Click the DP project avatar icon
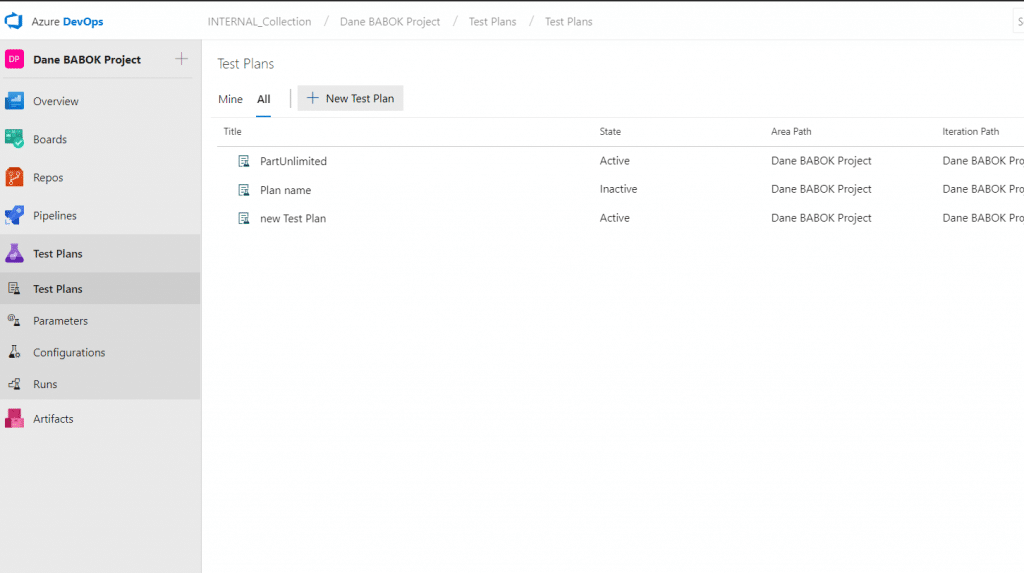 (14, 59)
